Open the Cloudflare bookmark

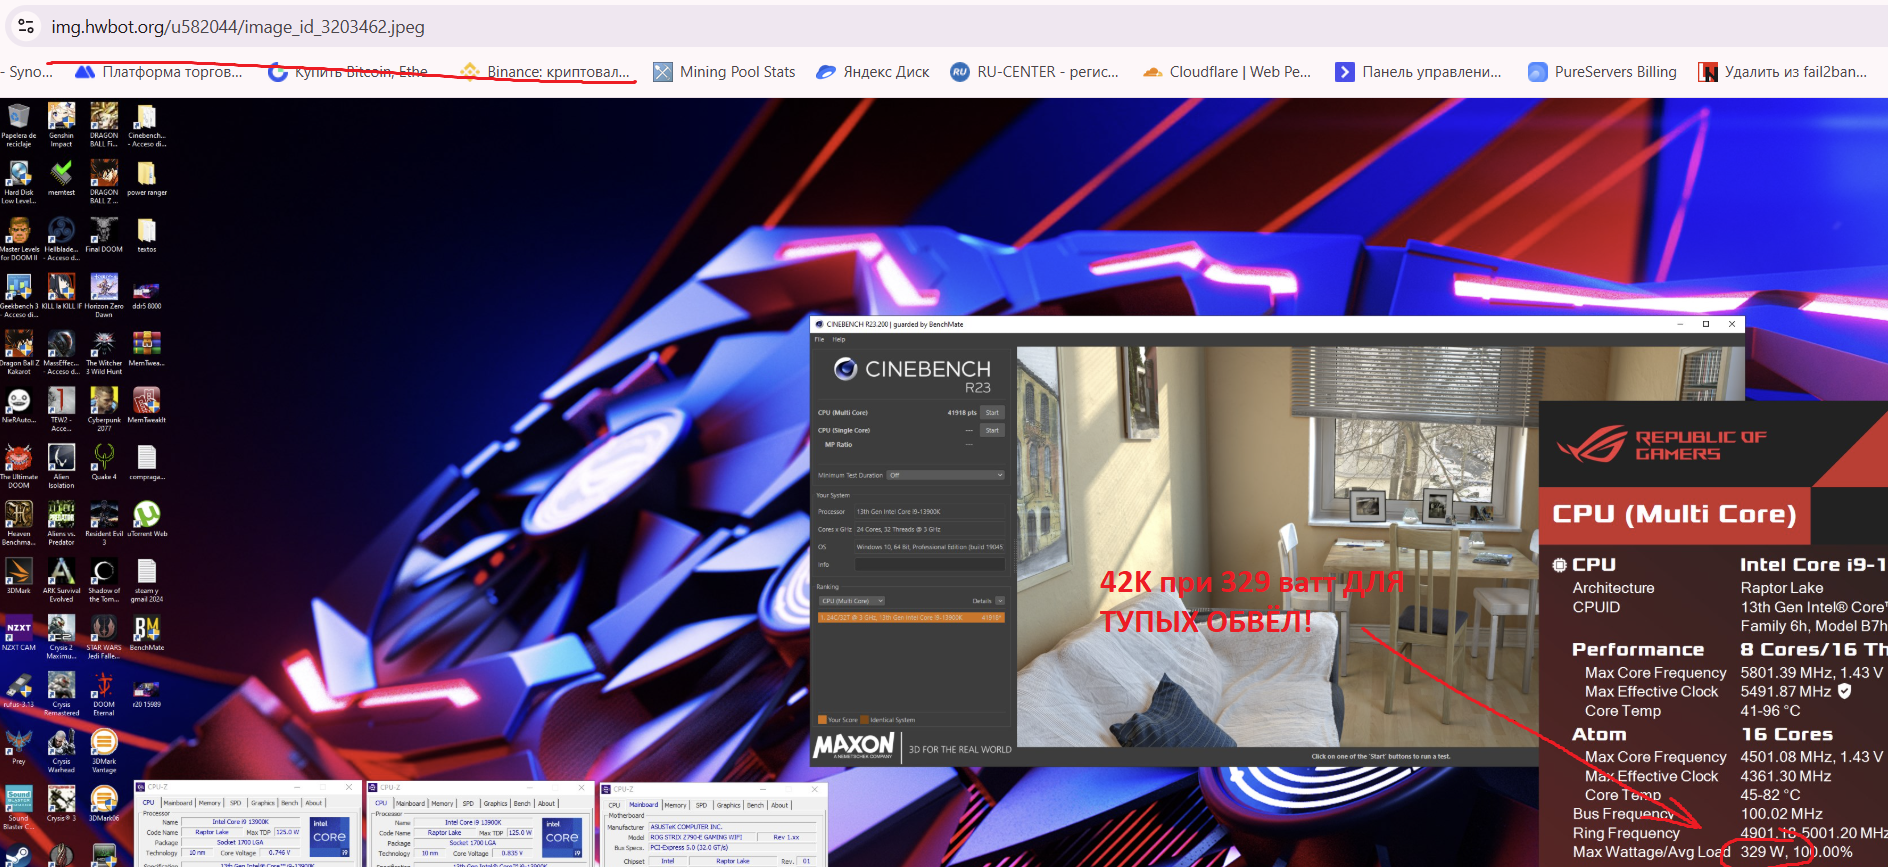click(1227, 72)
